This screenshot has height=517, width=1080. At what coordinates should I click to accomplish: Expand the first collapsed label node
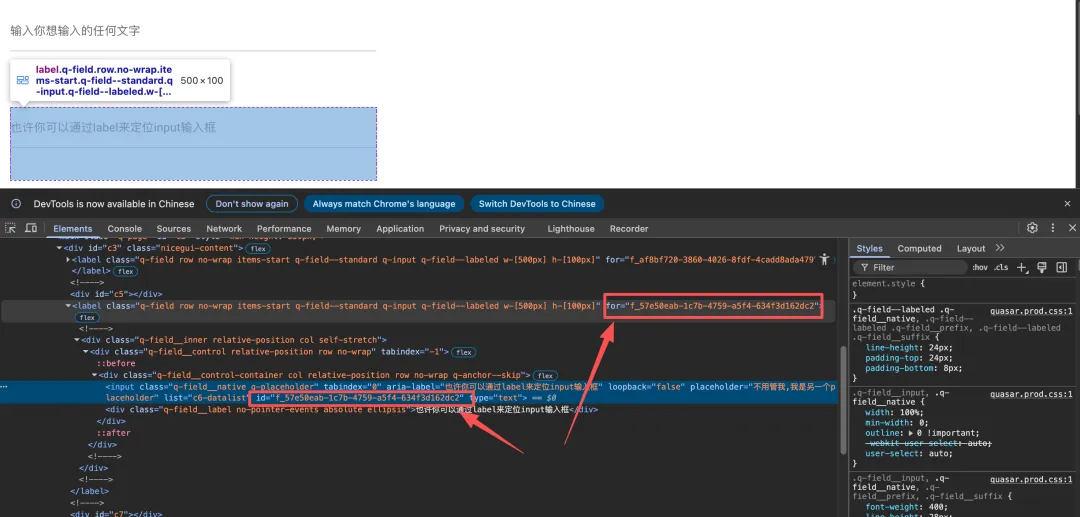tap(68, 260)
